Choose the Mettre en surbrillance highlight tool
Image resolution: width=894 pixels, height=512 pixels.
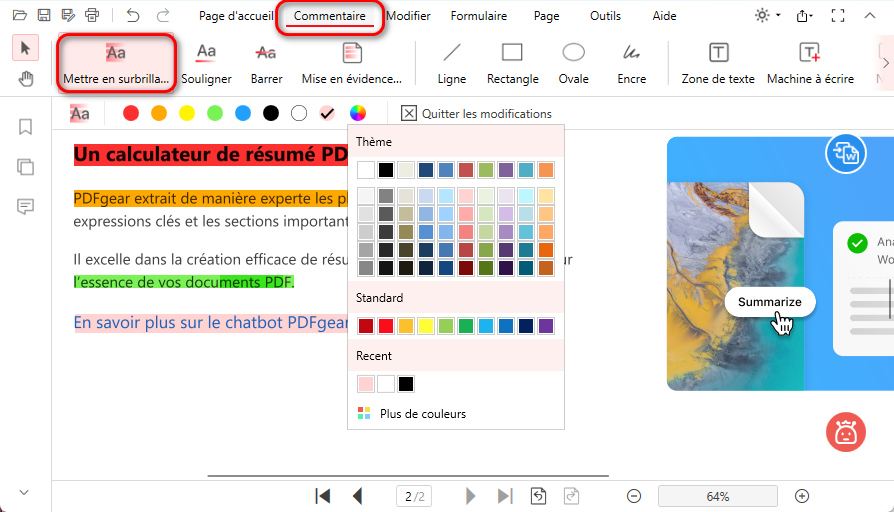point(116,63)
